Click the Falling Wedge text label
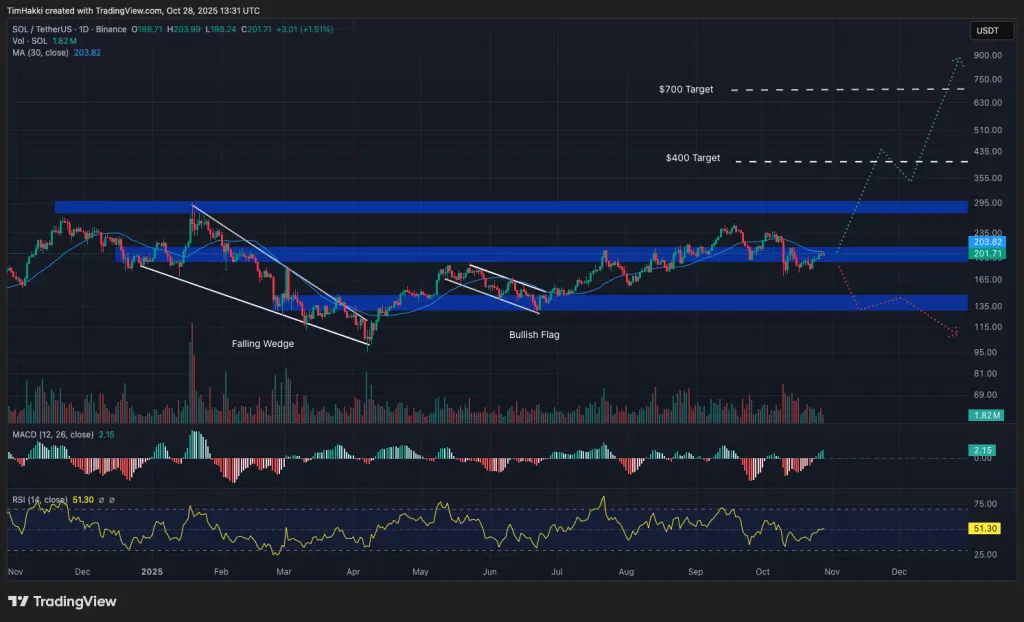This screenshot has height=622, width=1024. (x=263, y=344)
